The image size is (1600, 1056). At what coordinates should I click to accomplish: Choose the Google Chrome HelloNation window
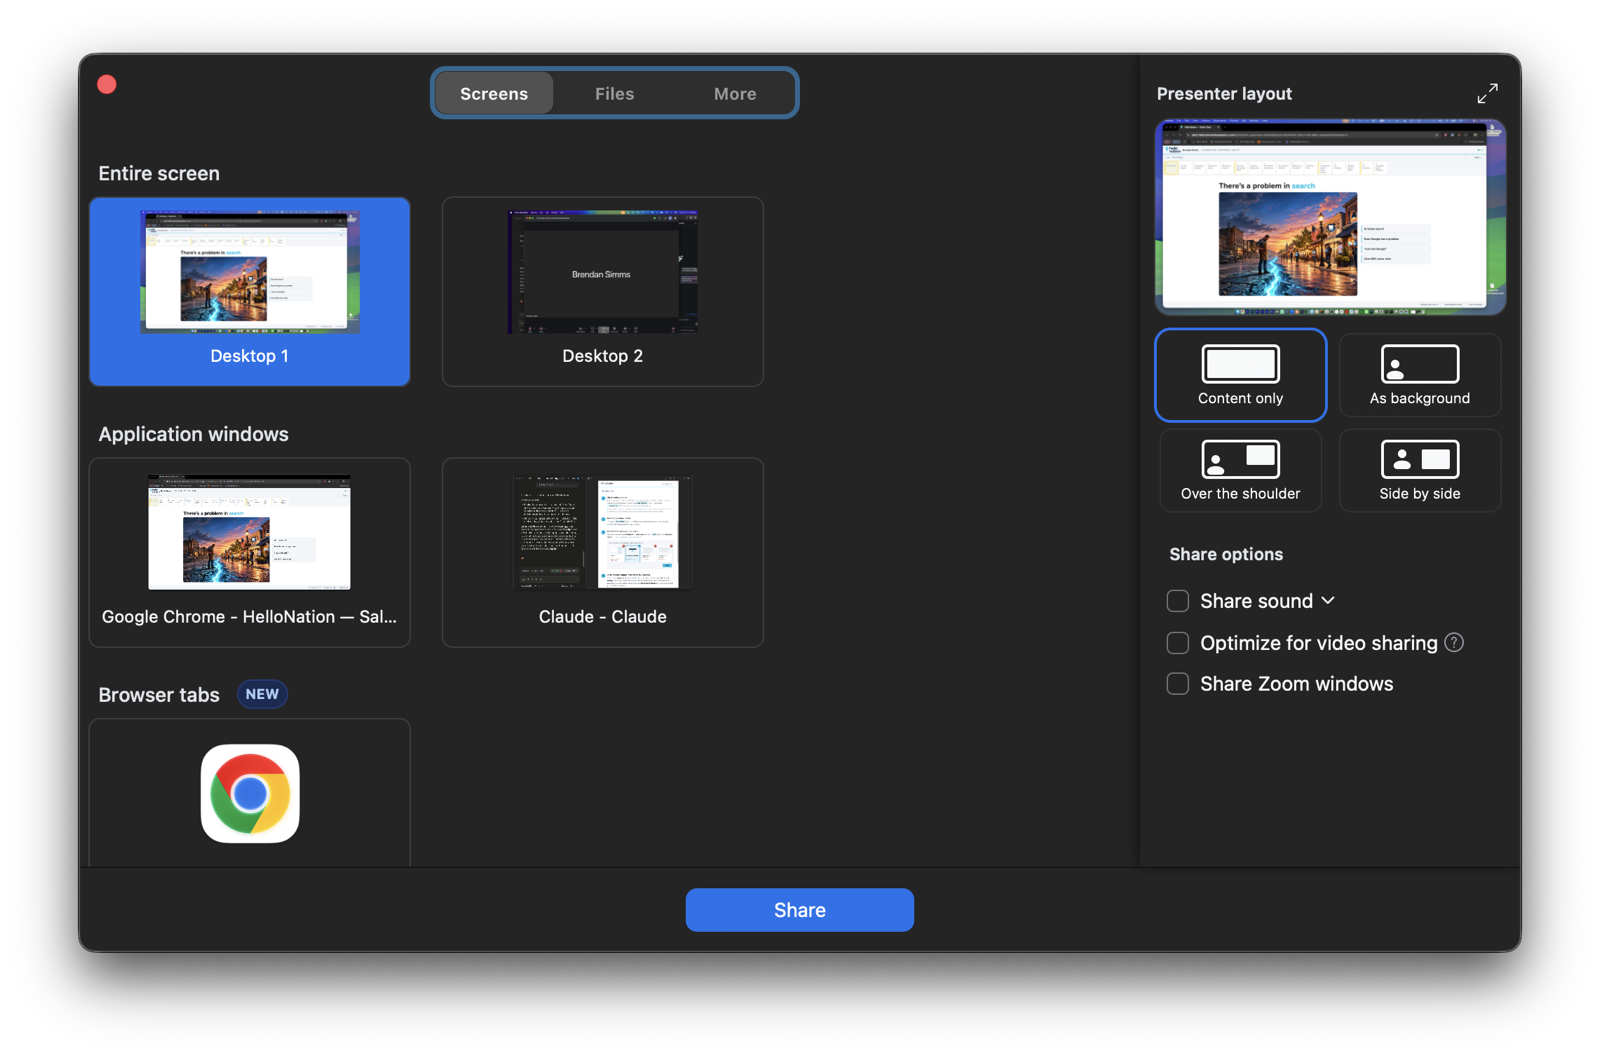[x=250, y=552]
